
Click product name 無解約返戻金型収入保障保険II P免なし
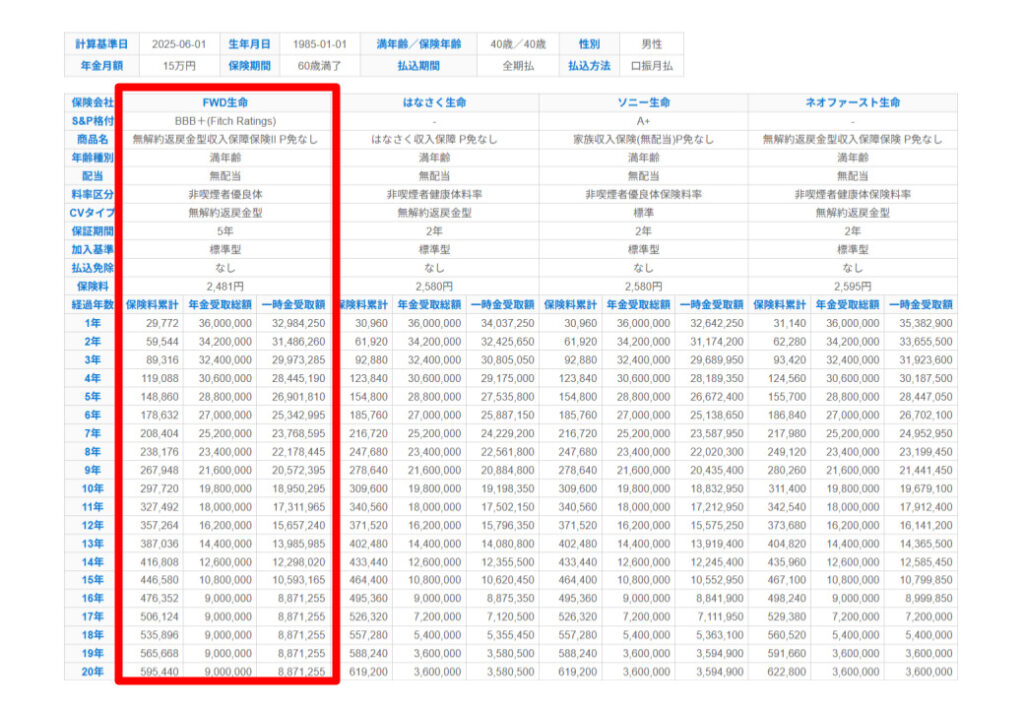coord(225,139)
